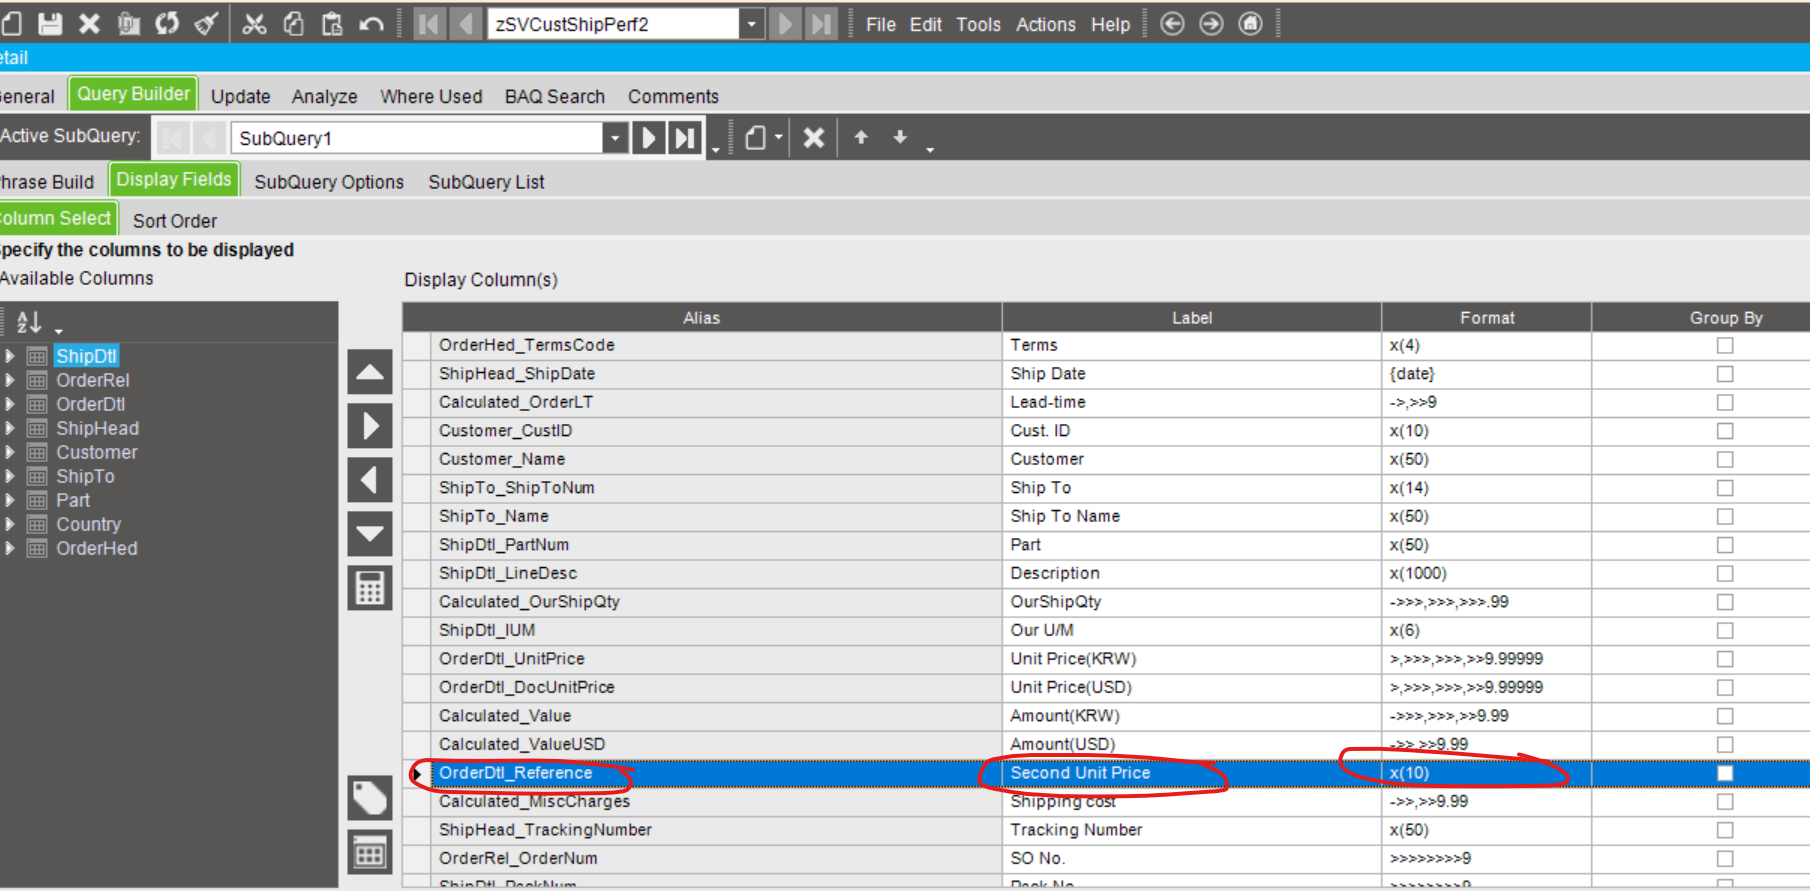Click the circled Home icon
Screen dimensions: 1810x891
(1250, 23)
